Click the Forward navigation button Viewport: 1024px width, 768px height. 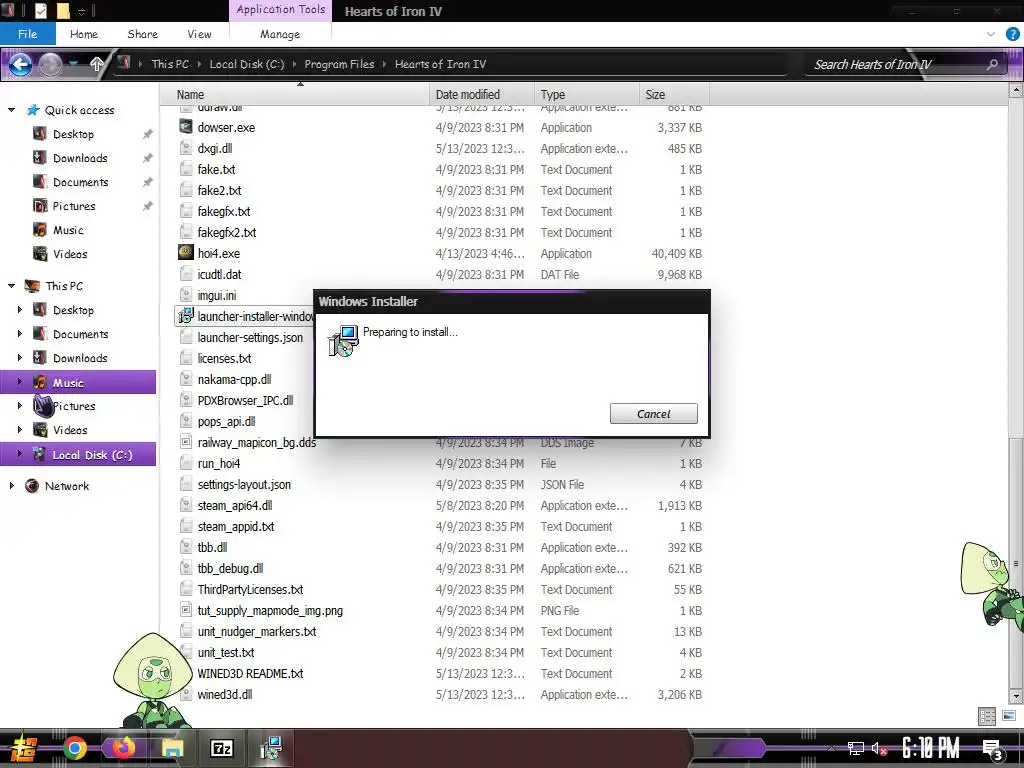coord(50,64)
